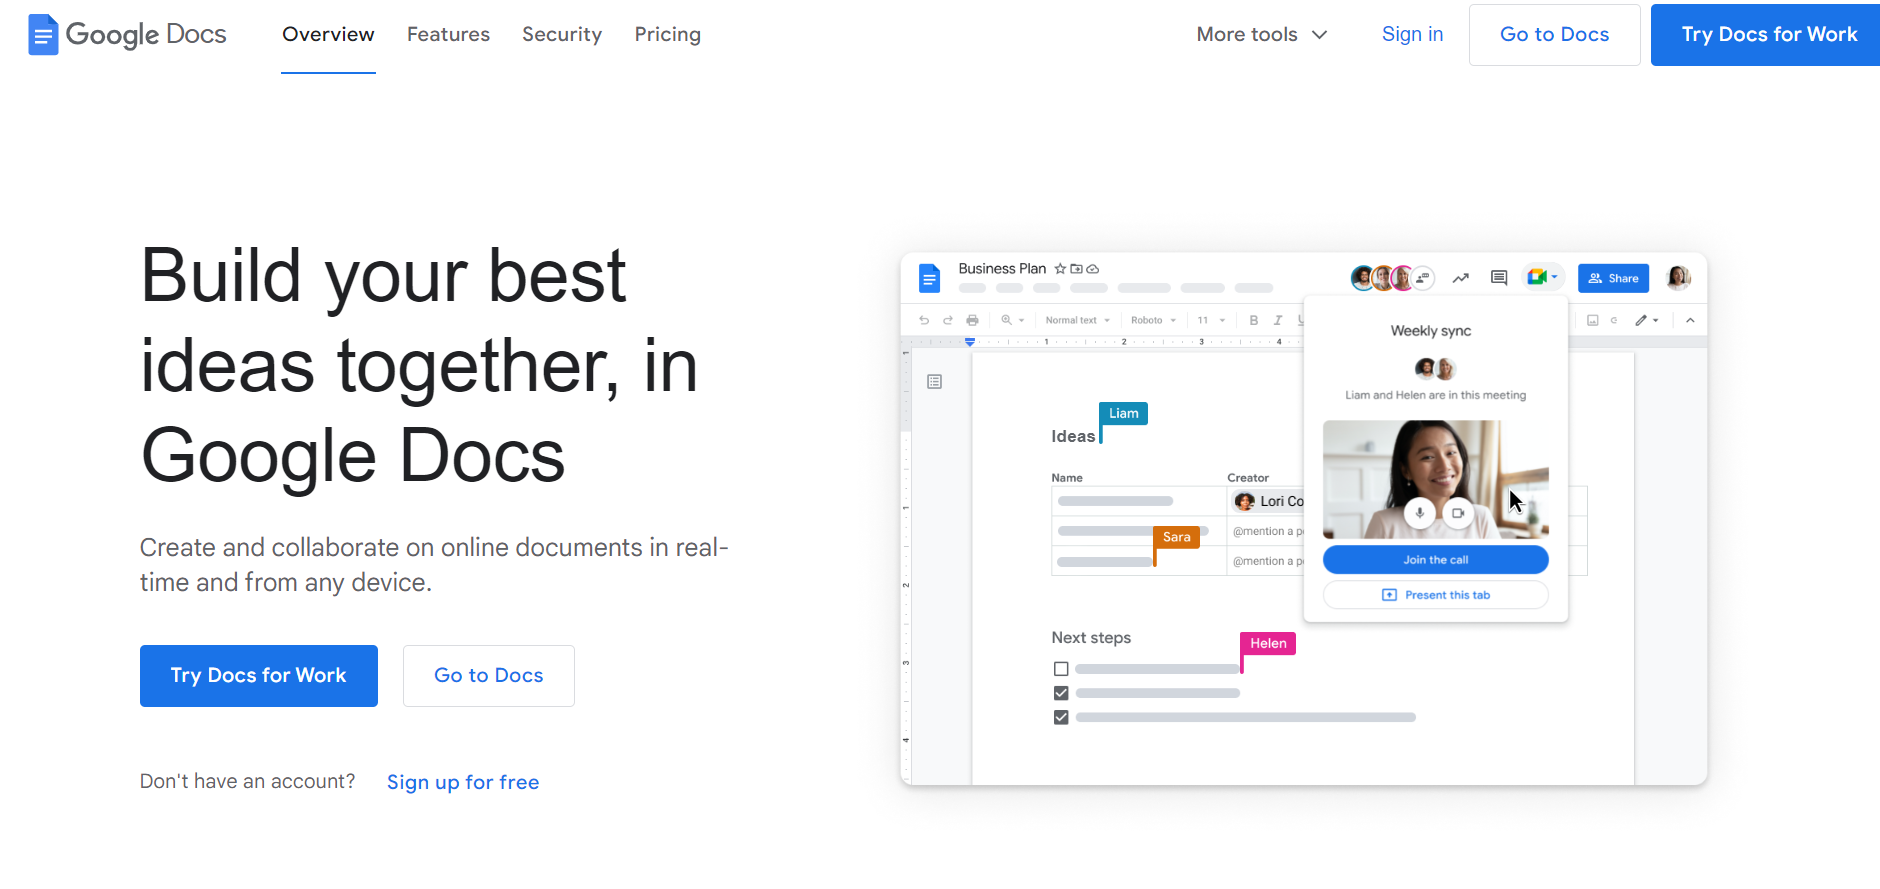Click the undo arrow in the document toolbar
The image size is (1880, 889).
coord(924,320)
